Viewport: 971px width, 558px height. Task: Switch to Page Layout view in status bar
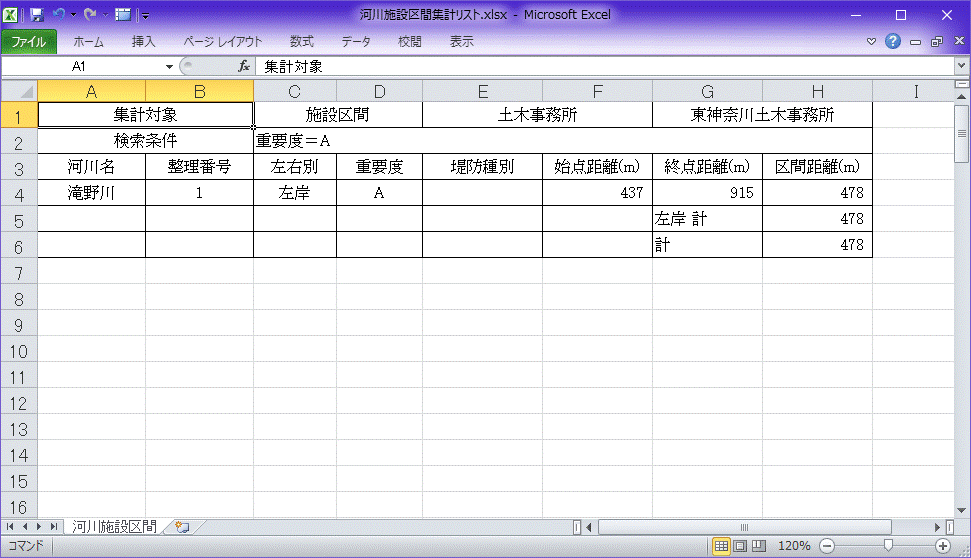(739, 546)
